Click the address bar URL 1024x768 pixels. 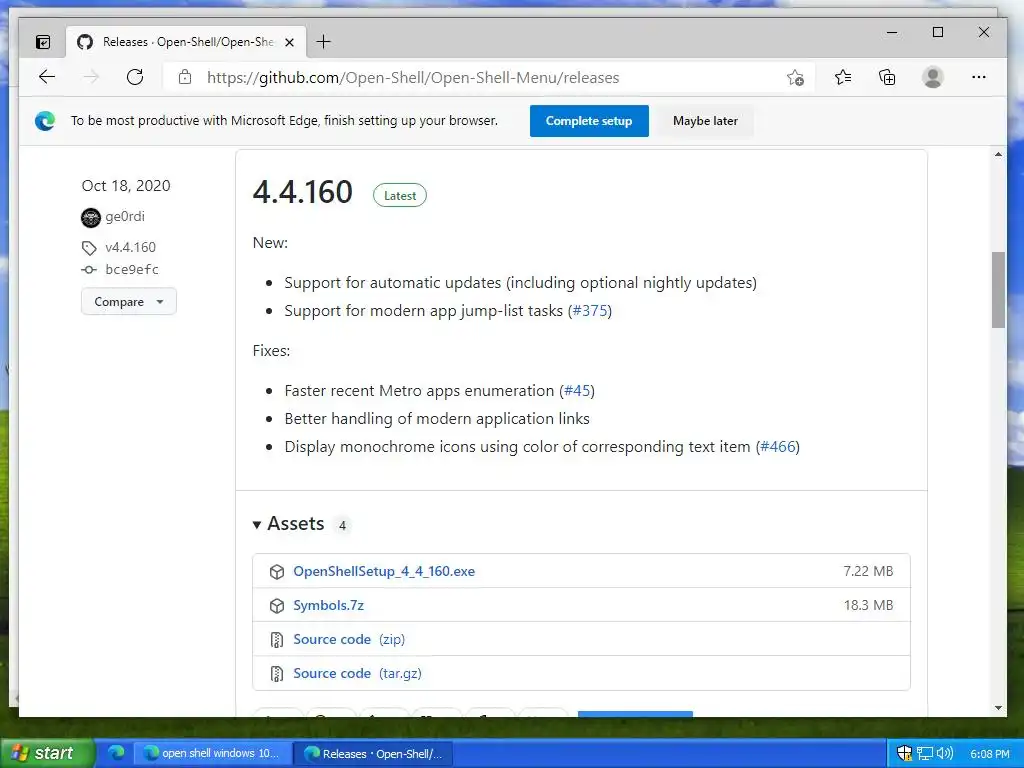[413, 78]
